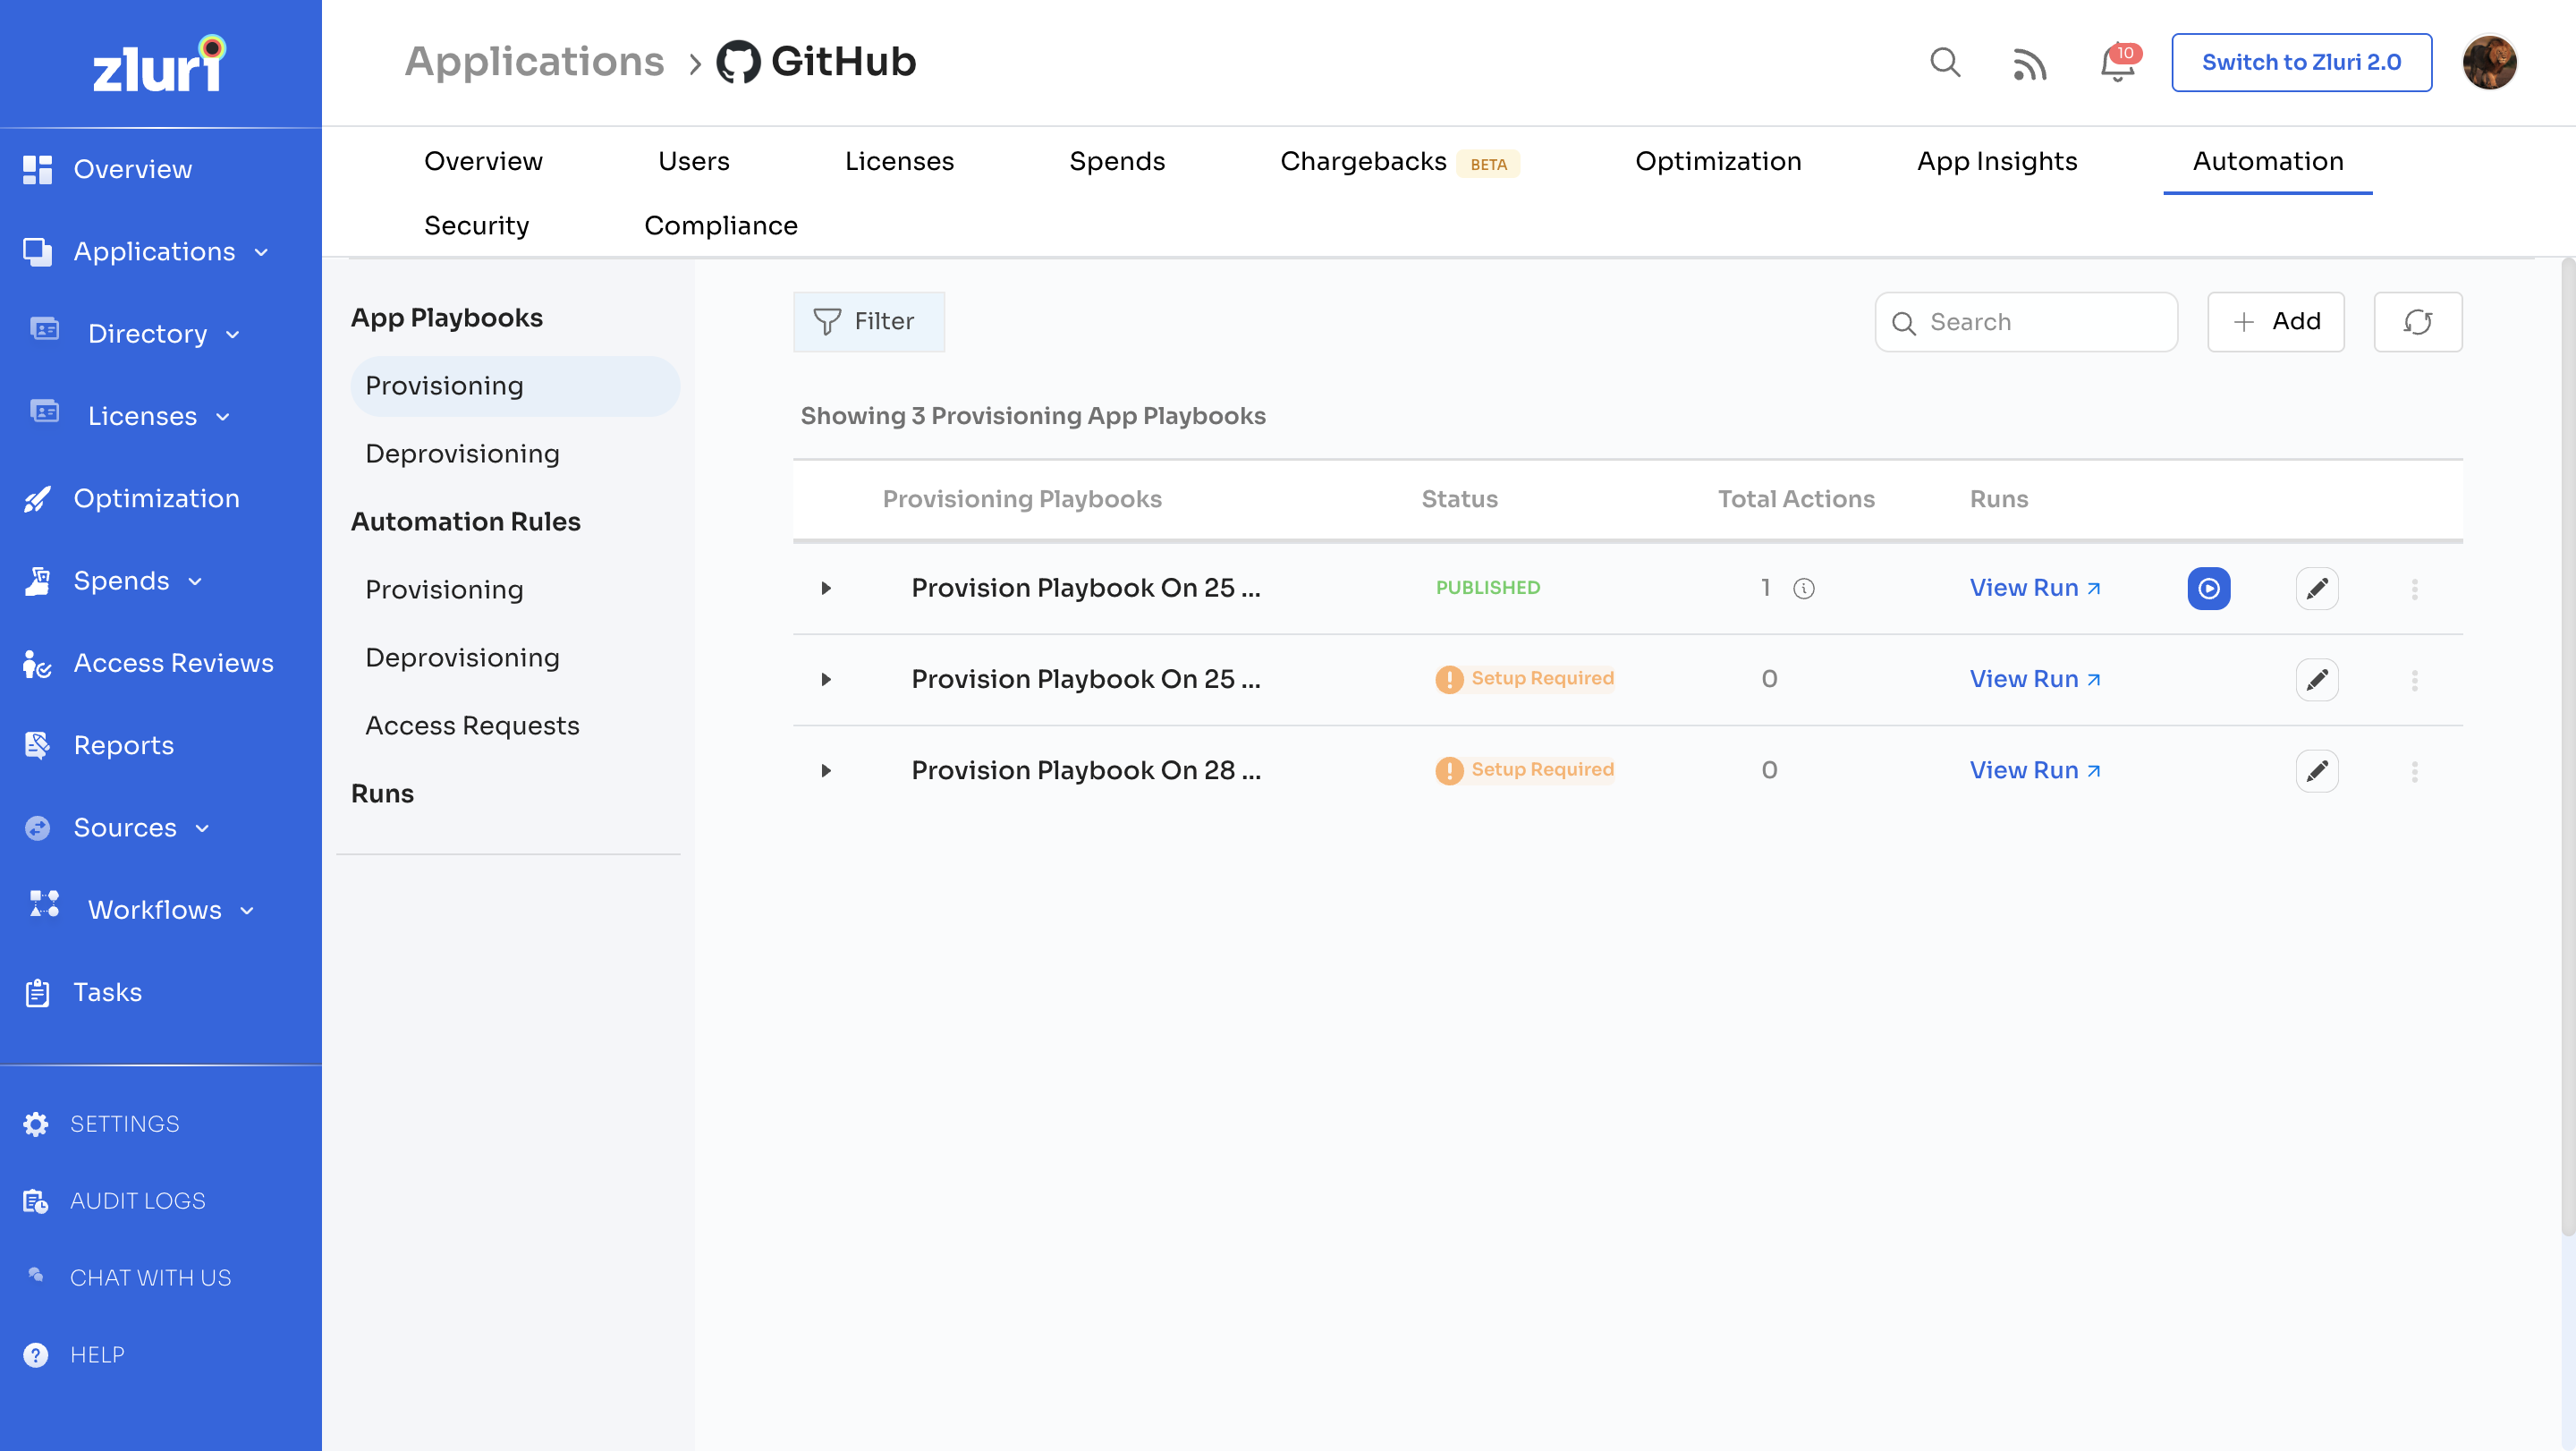This screenshot has width=2576, height=1451.
Task: Expand the Directory sidebar chevron
Action: point(232,334)
